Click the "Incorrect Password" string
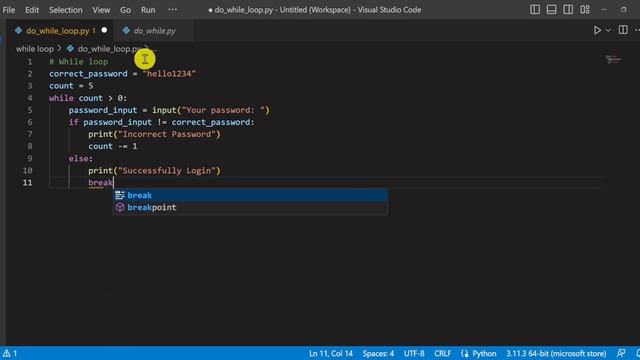 point(167,134)
